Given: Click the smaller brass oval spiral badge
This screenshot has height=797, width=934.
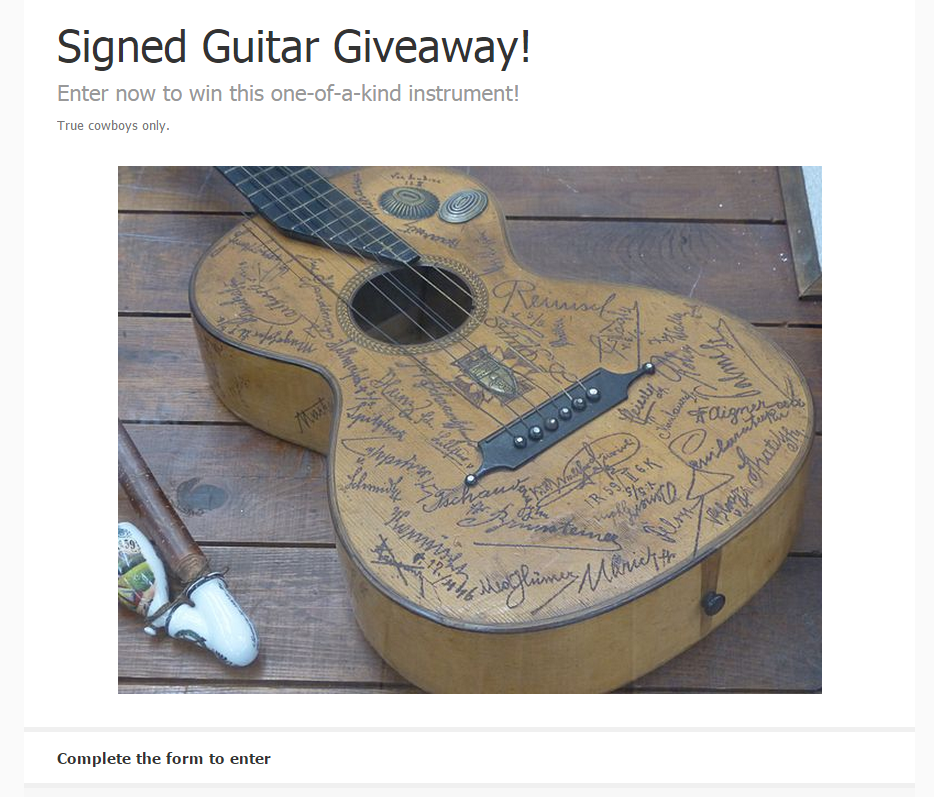Looking at the screenshot, I should 463,206.
